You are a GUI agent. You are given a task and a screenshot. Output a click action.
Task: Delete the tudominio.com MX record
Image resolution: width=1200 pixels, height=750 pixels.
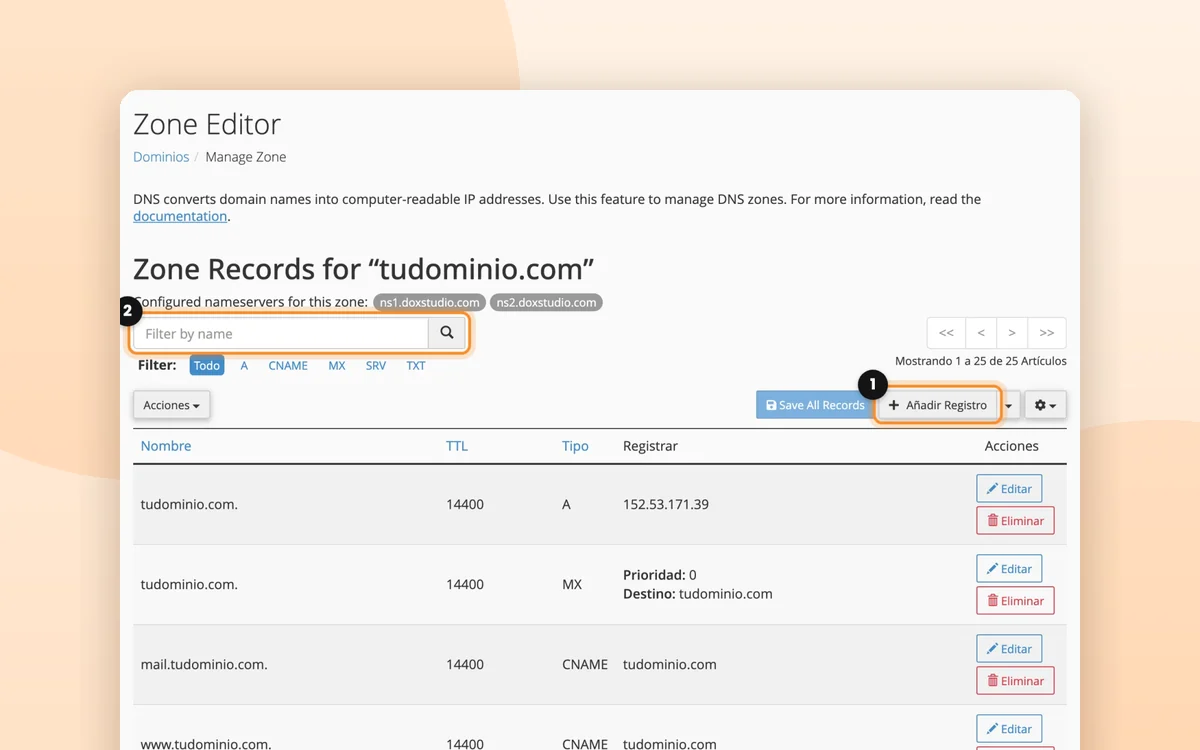(1015, 600)
